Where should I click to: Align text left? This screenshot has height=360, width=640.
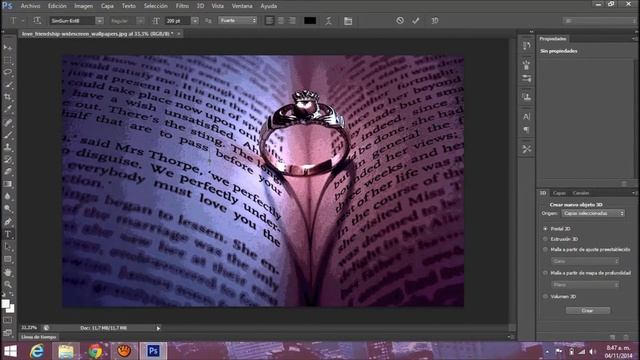point(269,20)
